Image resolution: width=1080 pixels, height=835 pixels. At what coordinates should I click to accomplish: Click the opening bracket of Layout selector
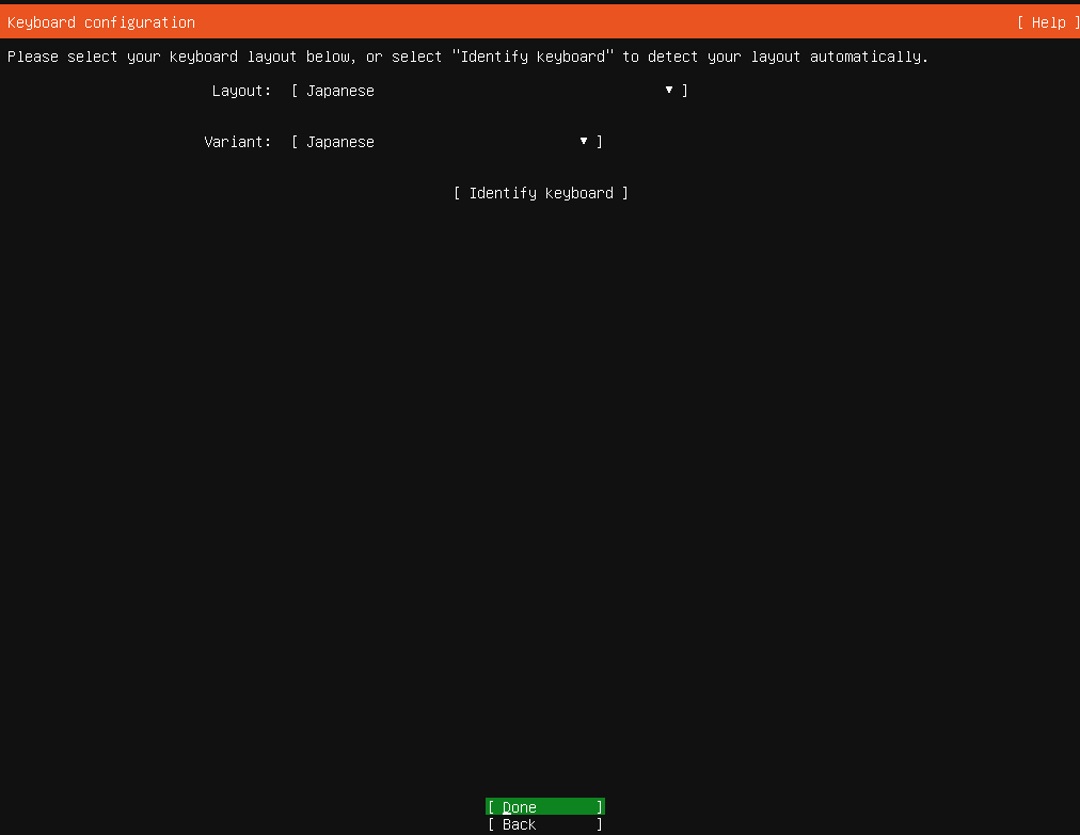pos(295,91)
